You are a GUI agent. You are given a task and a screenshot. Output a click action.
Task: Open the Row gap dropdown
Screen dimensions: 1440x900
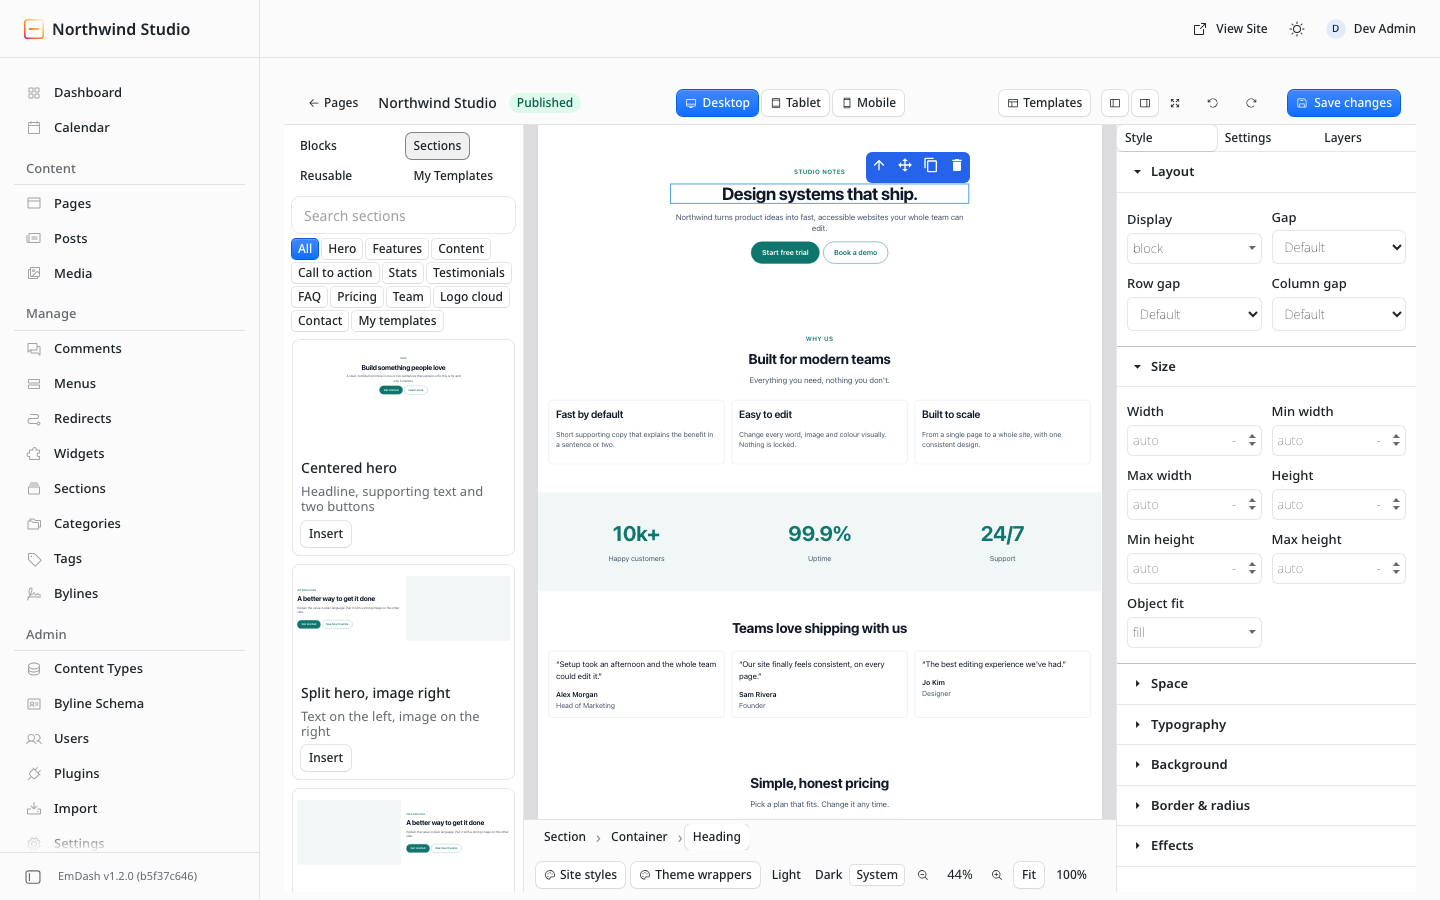pos(1194,314)
